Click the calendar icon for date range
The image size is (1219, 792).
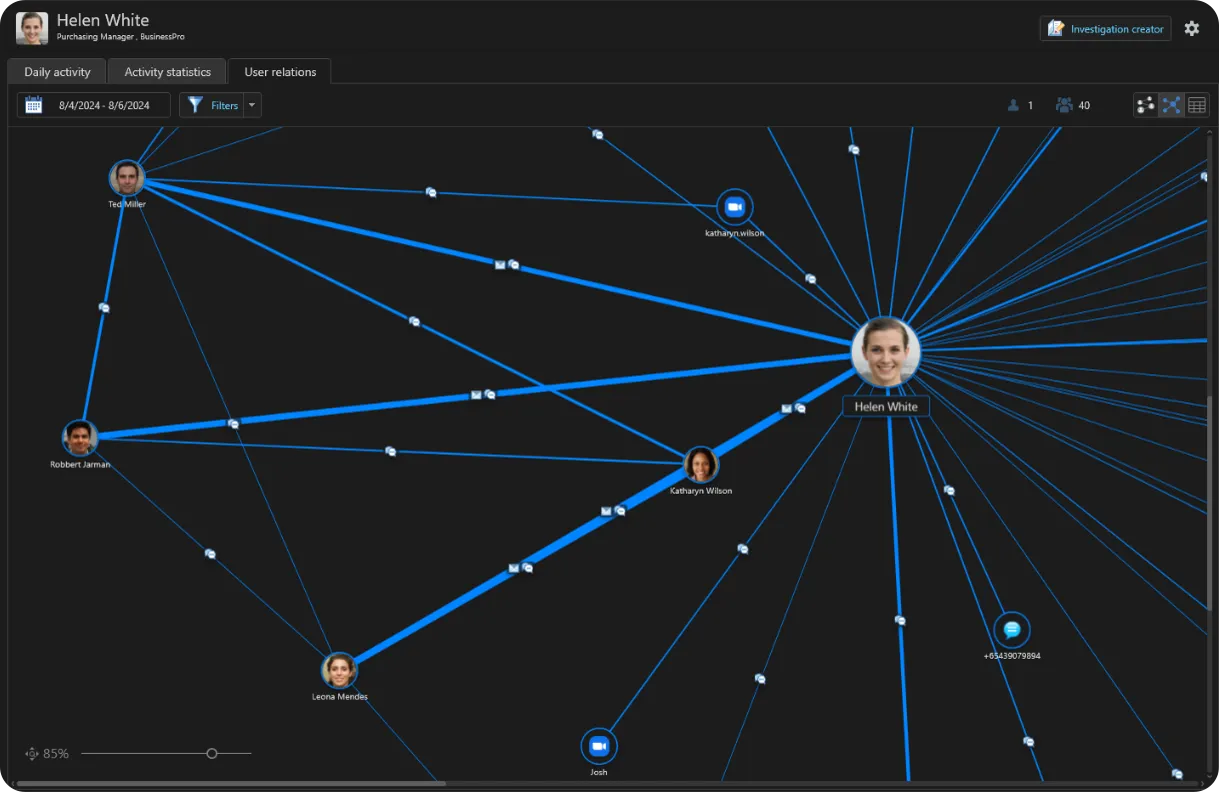click(x=34, y=105)
